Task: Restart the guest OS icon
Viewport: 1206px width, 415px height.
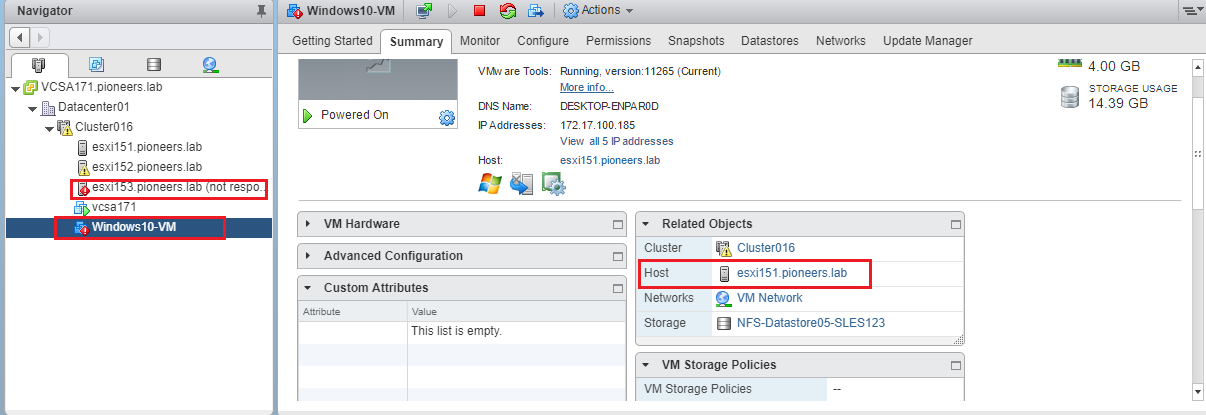Action: coord(507,11)
